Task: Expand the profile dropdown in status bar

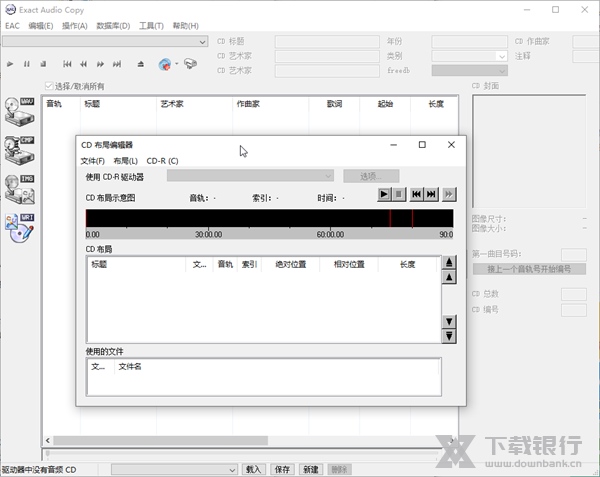Action: [232, 469]
